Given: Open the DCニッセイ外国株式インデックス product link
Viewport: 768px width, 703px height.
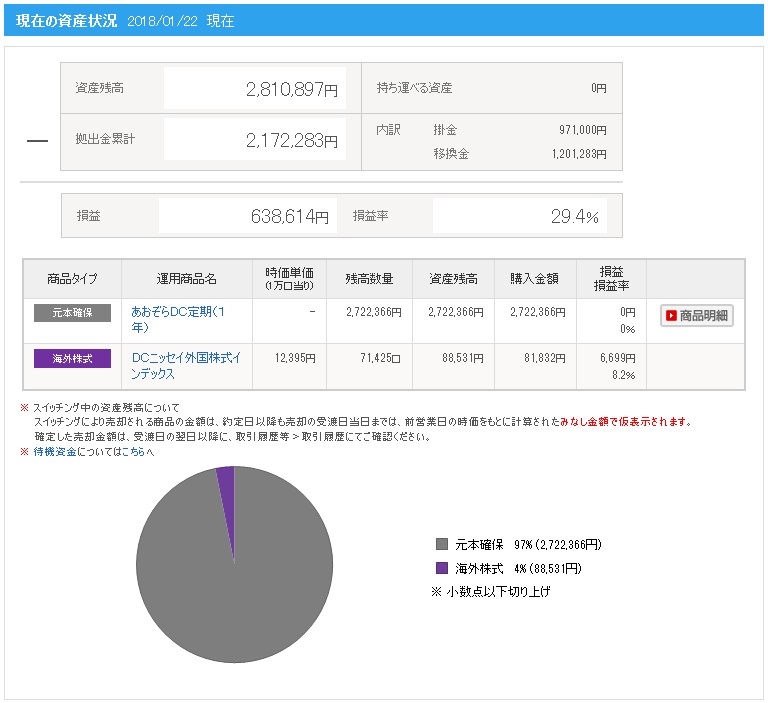Looking at the screenshot, I should pos(186,365).
